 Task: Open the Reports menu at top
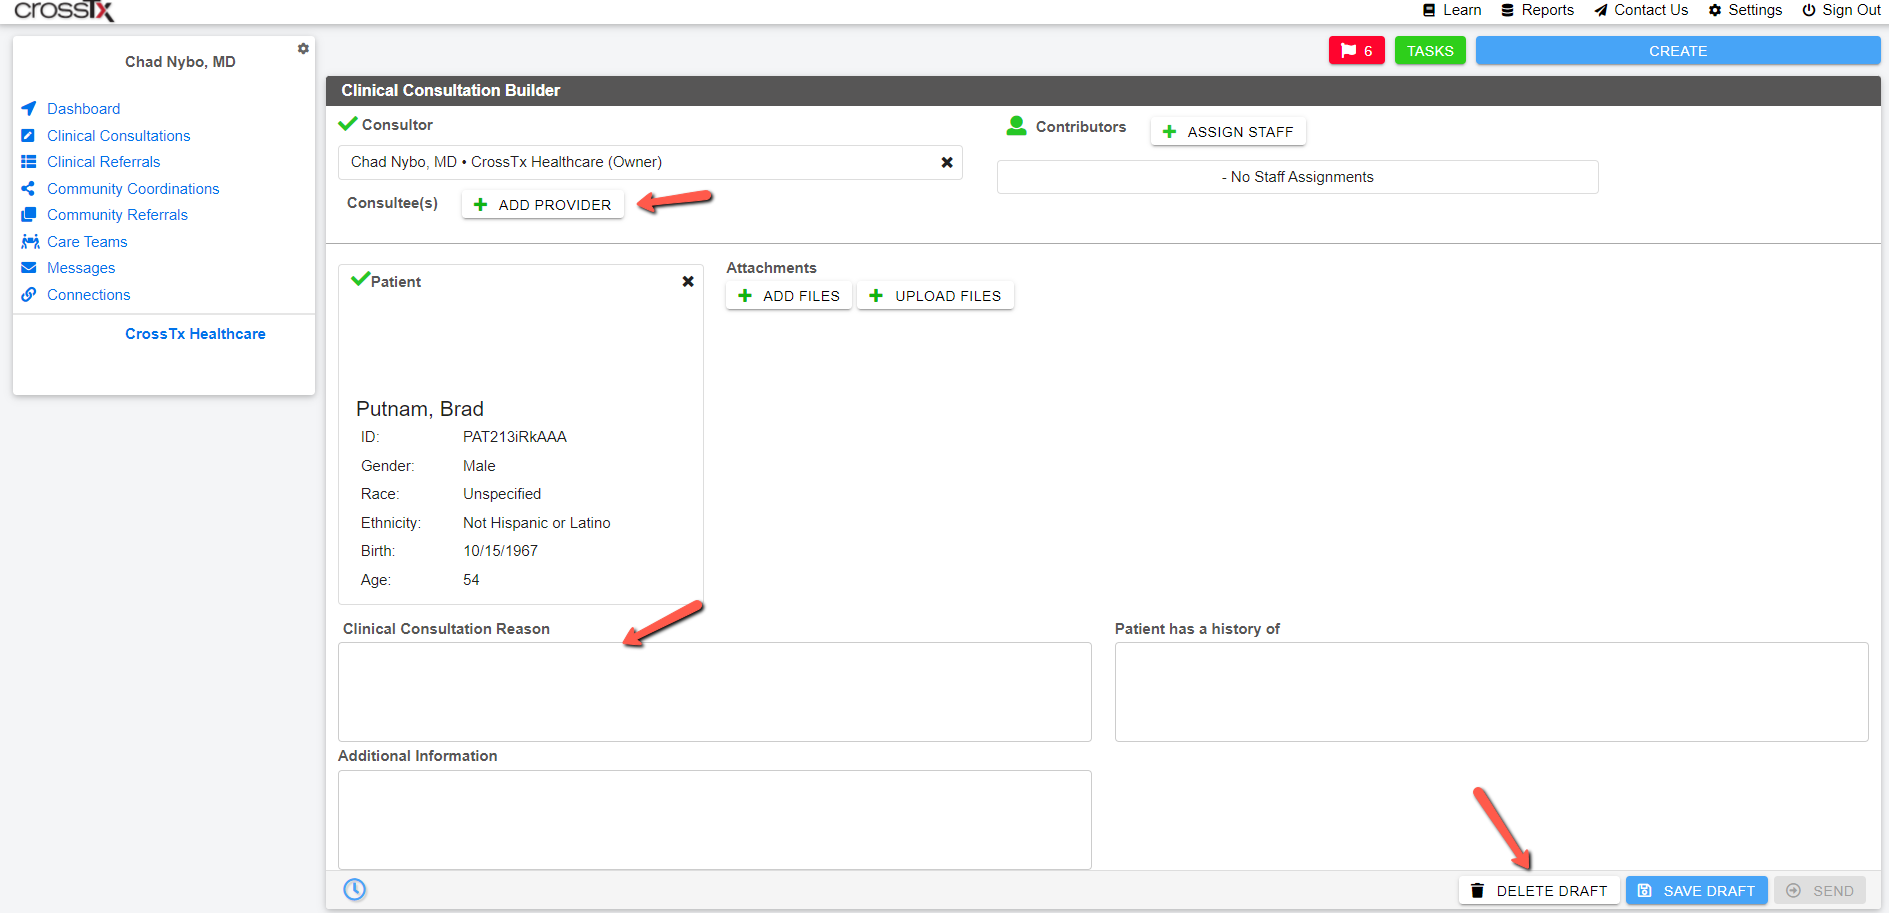[1537, 10]
